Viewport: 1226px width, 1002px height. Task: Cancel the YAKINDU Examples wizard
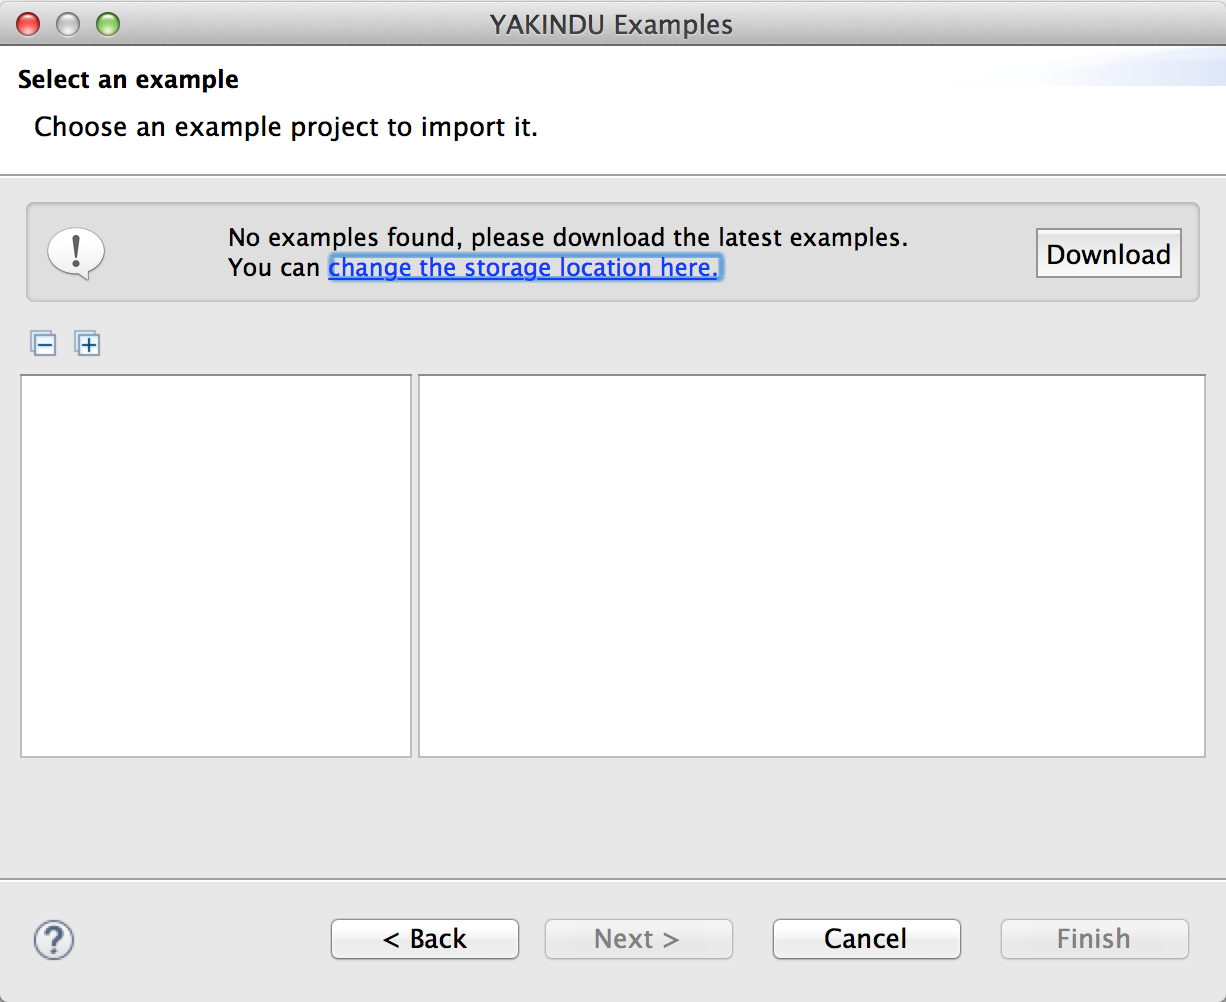[x=866, y=939]
